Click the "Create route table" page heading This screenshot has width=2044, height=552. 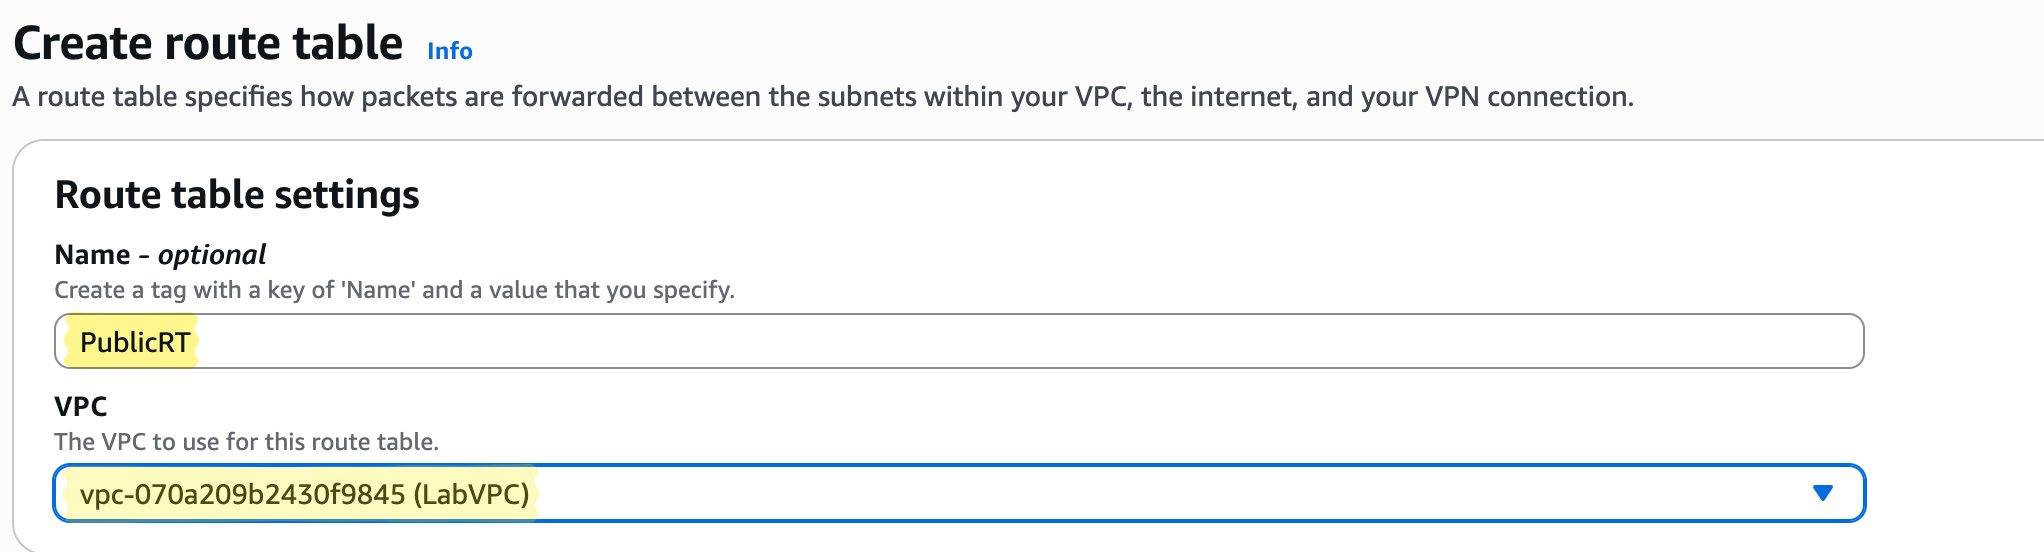click(x=208, y=44)
